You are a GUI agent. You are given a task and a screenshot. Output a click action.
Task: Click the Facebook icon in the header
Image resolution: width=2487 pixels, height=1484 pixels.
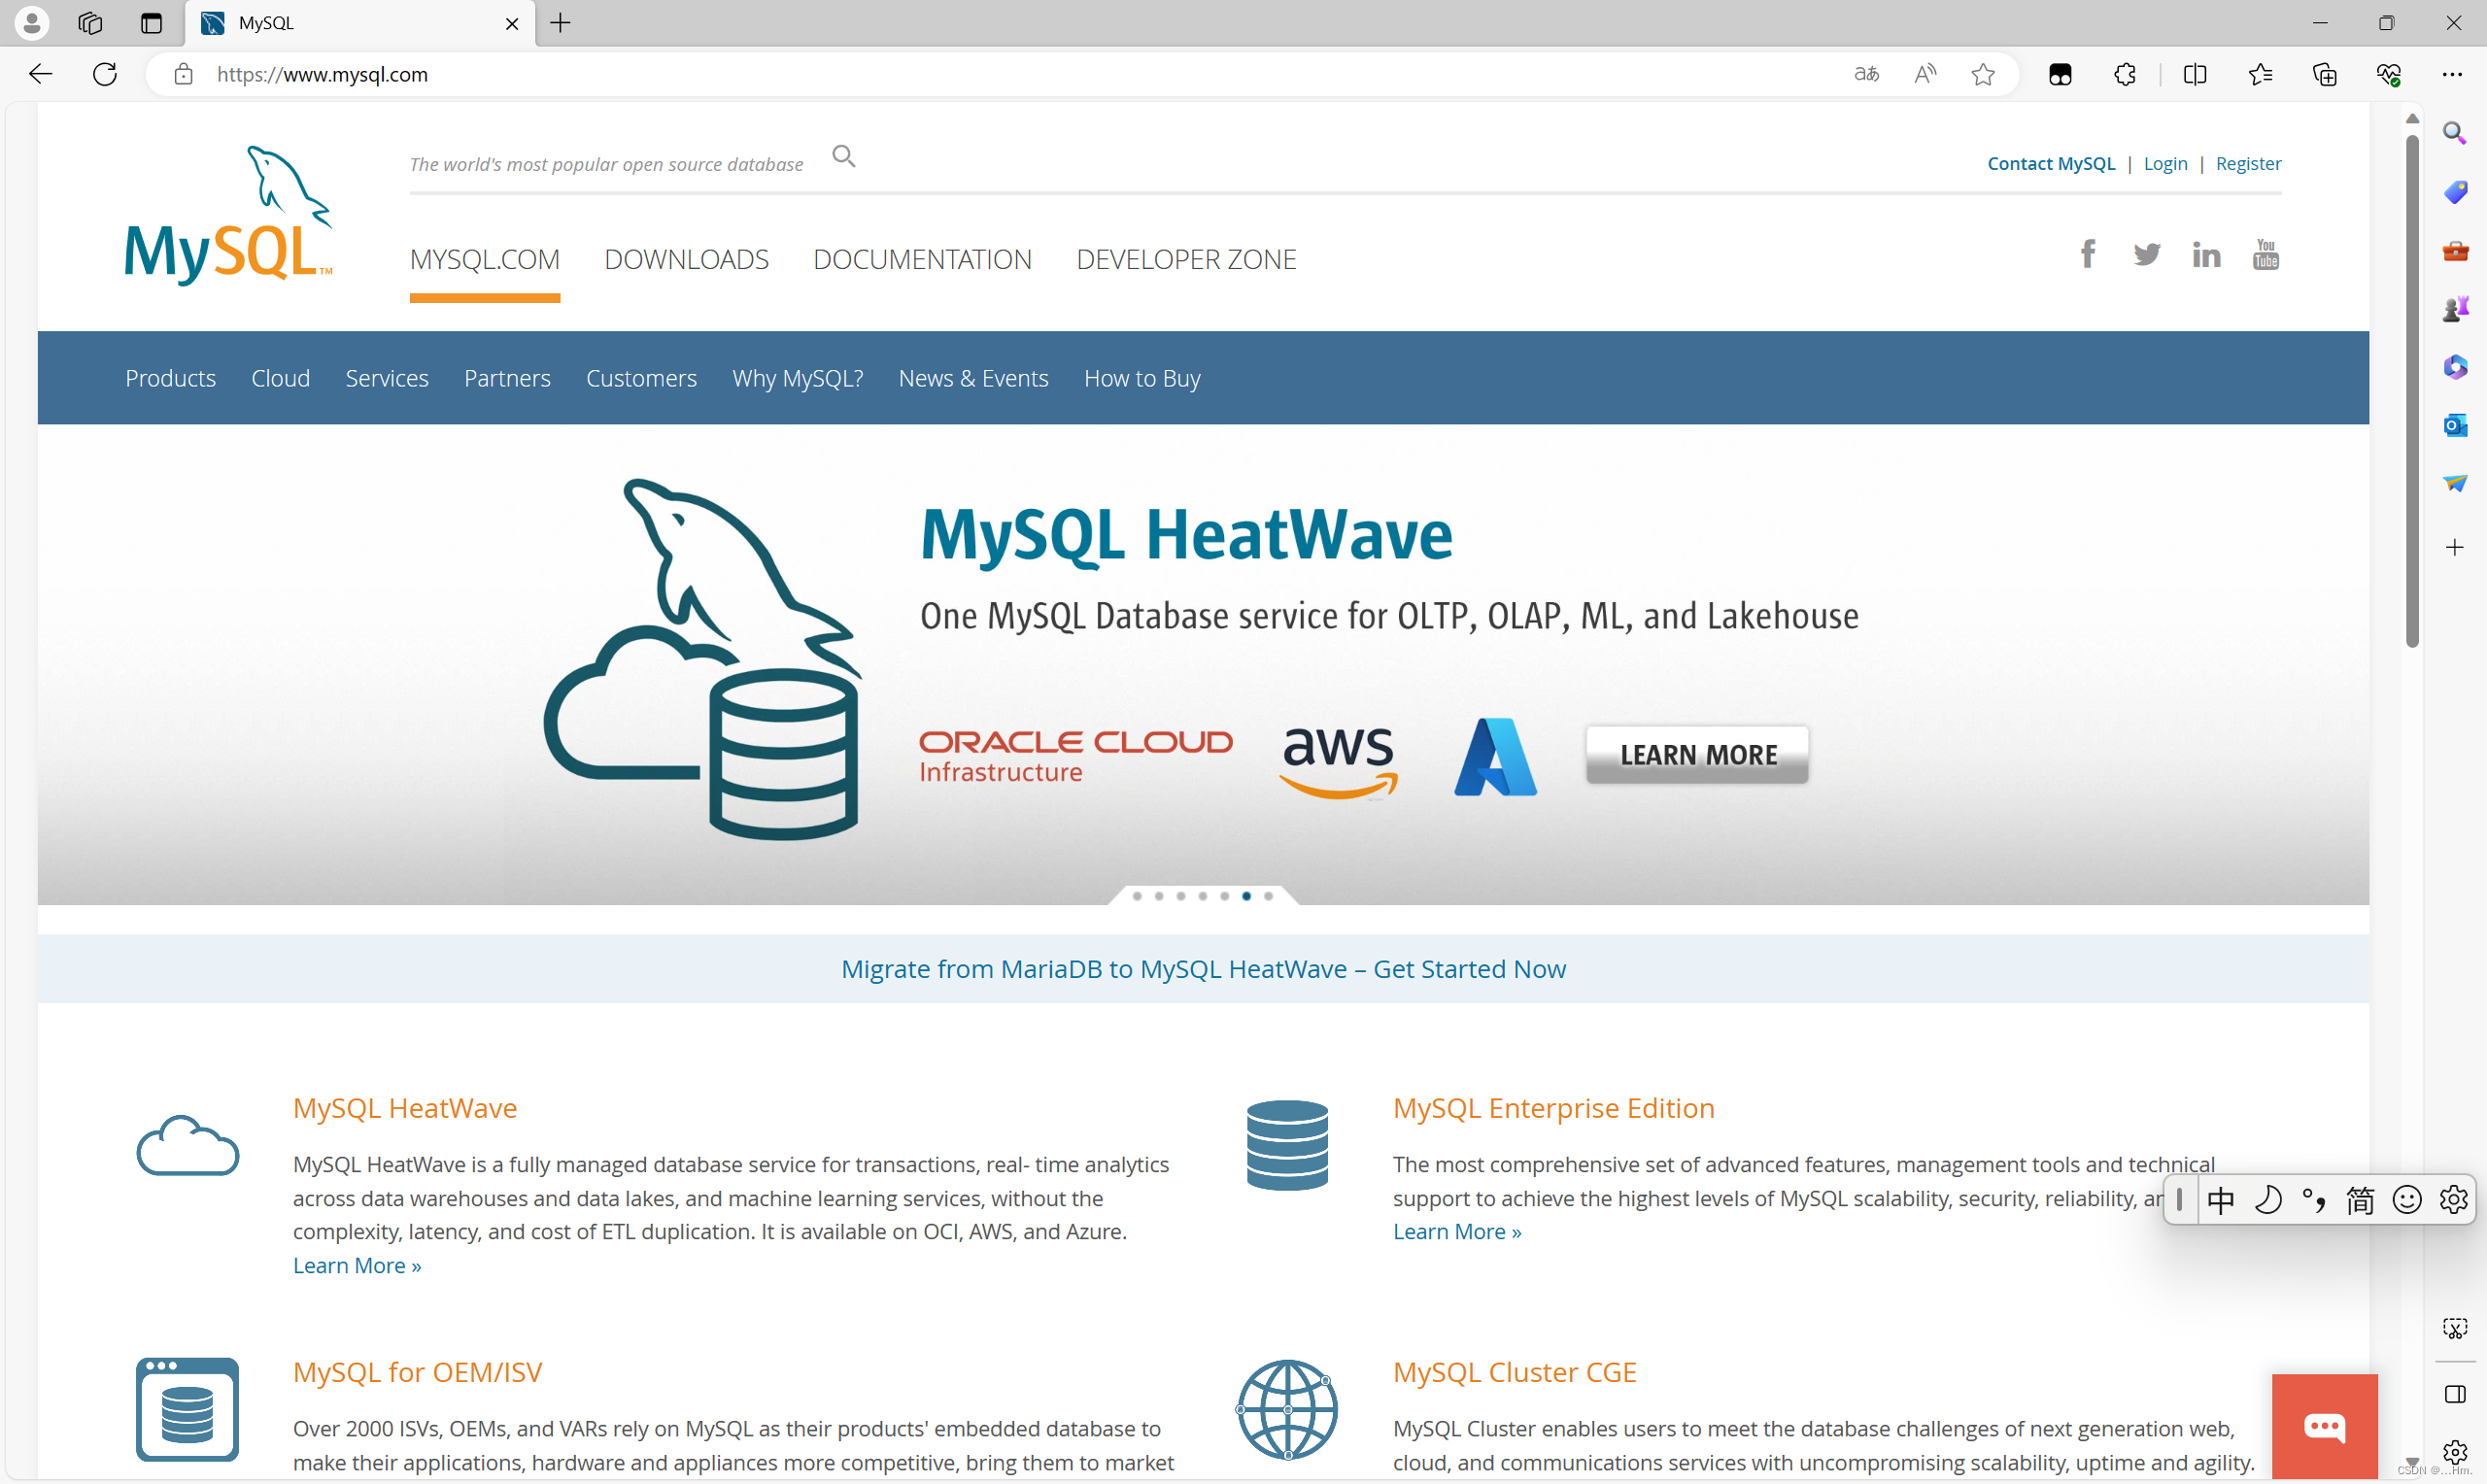[x=2087, y=254]
